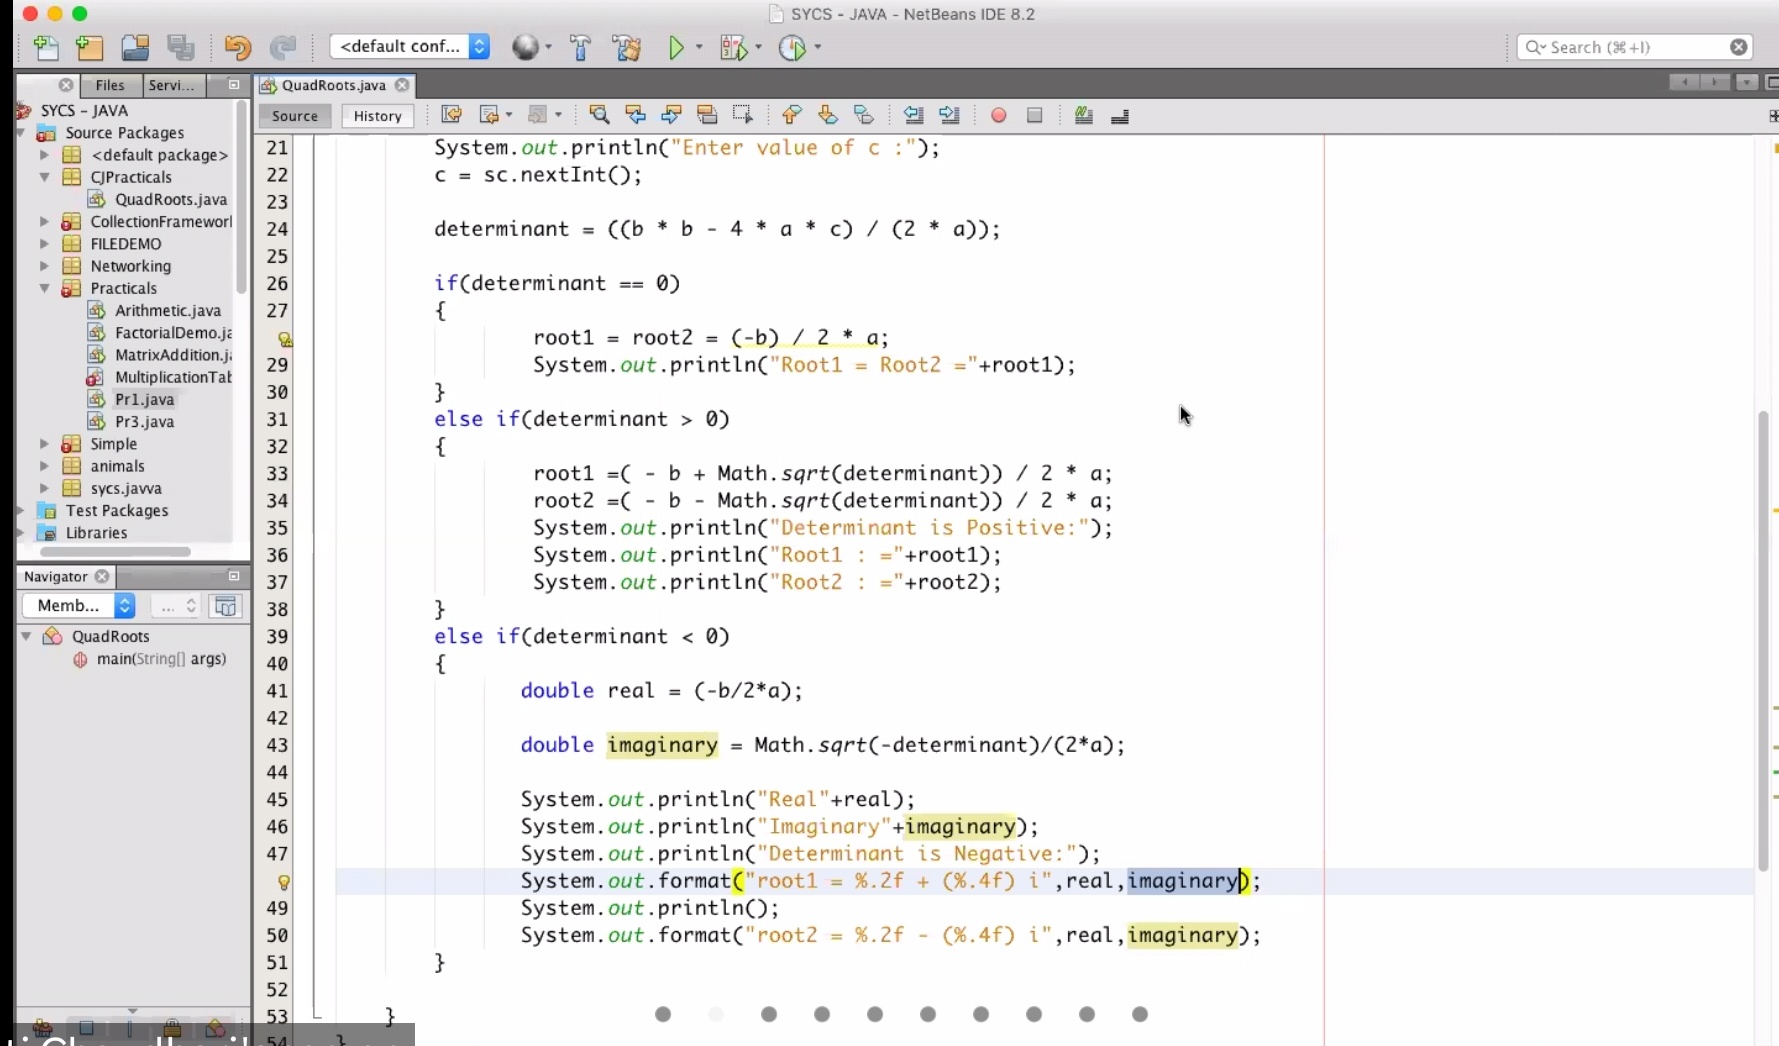
Task: Toggle the rectangular selection button
Action: [742, 115]
